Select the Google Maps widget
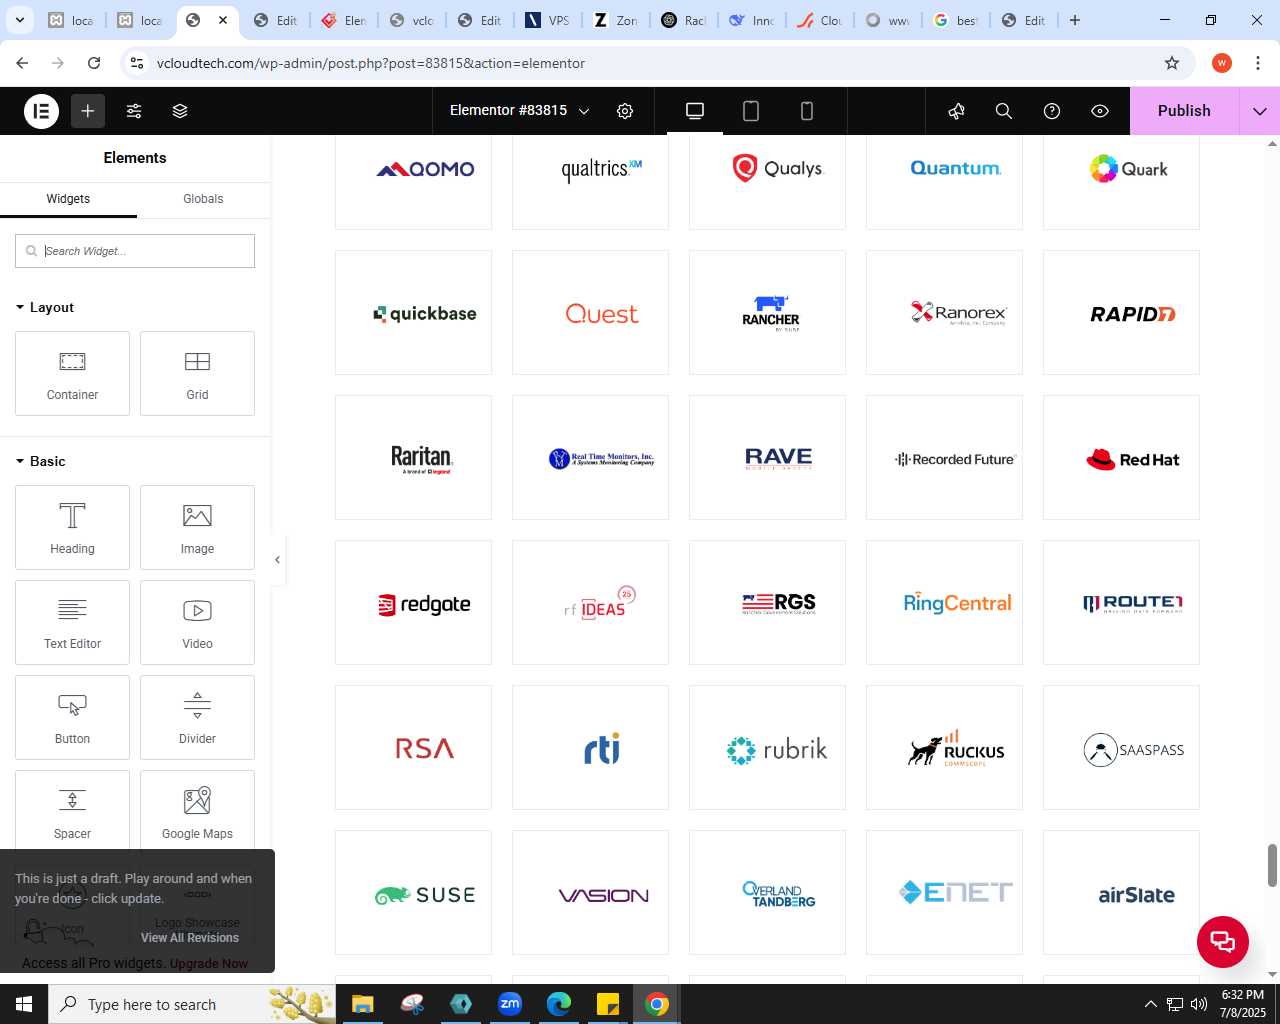Screen dimensions: 1280x1024 click(197, 812)
